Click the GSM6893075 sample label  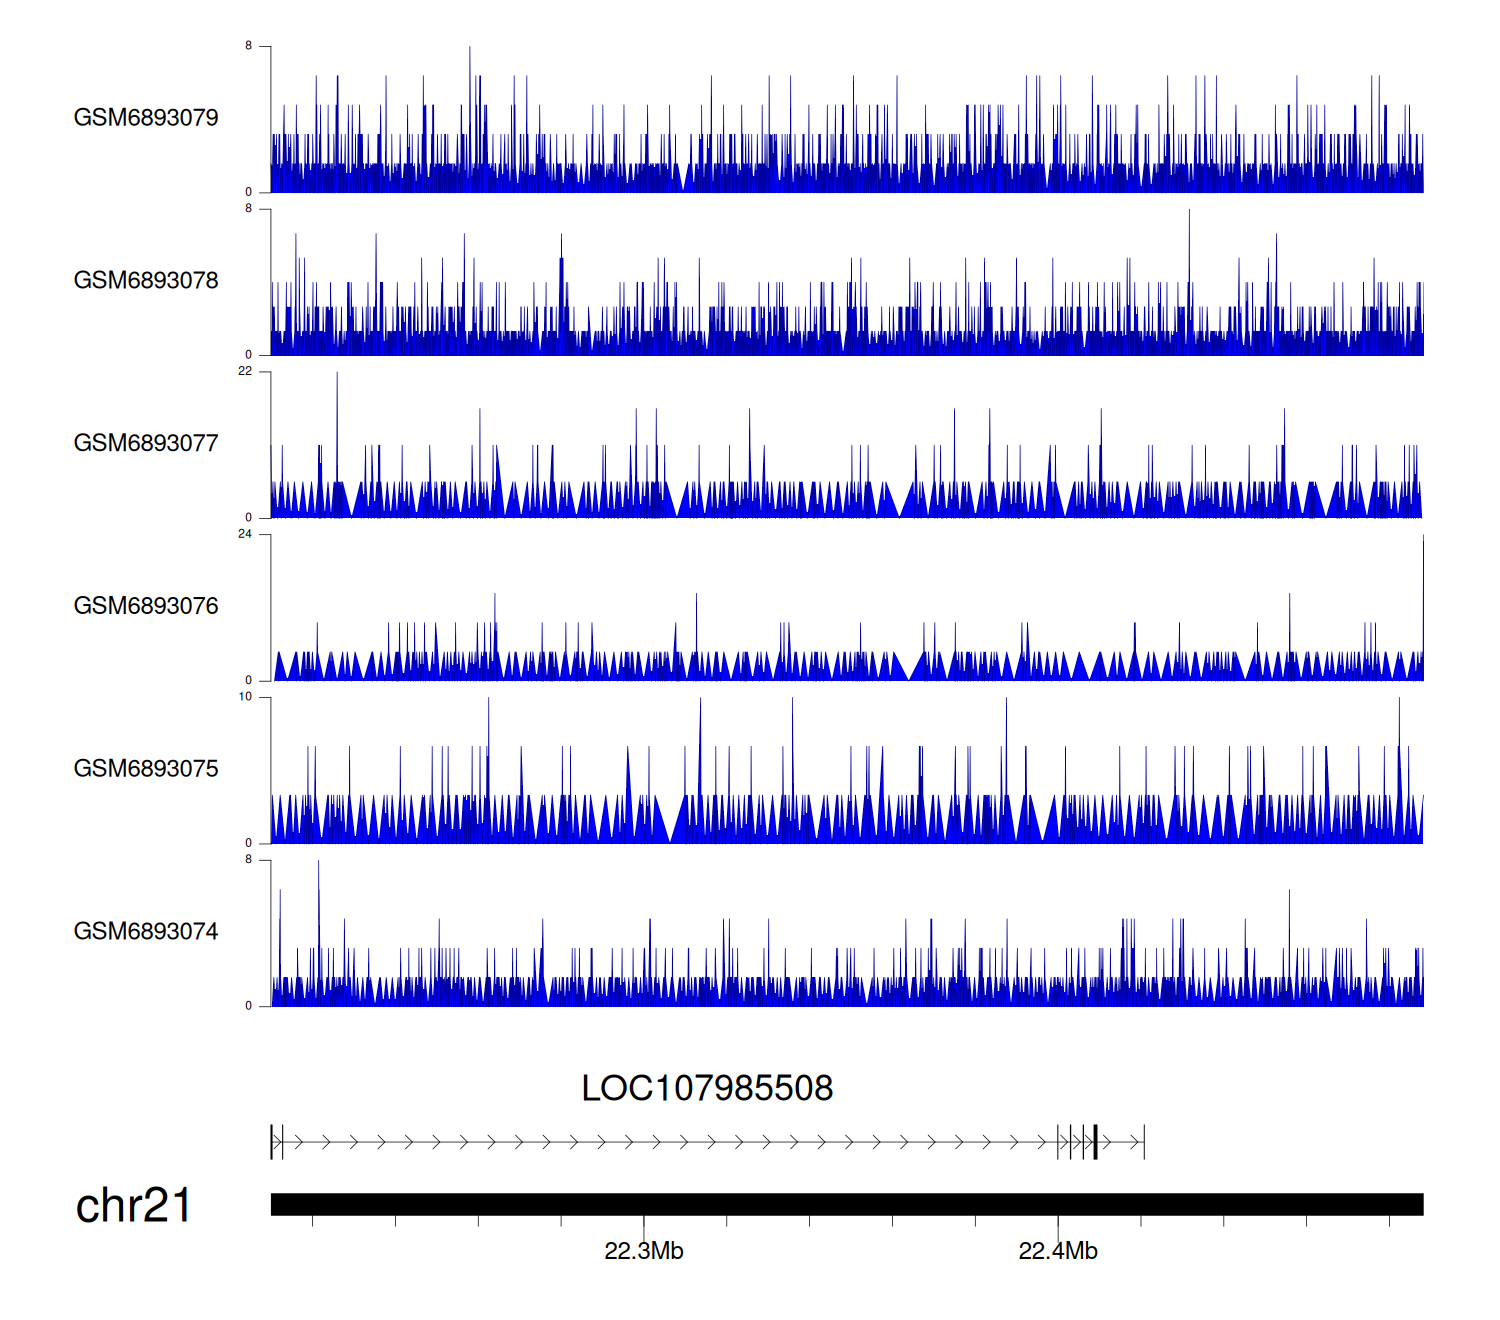pyautogui.click(x=146, y=769)
